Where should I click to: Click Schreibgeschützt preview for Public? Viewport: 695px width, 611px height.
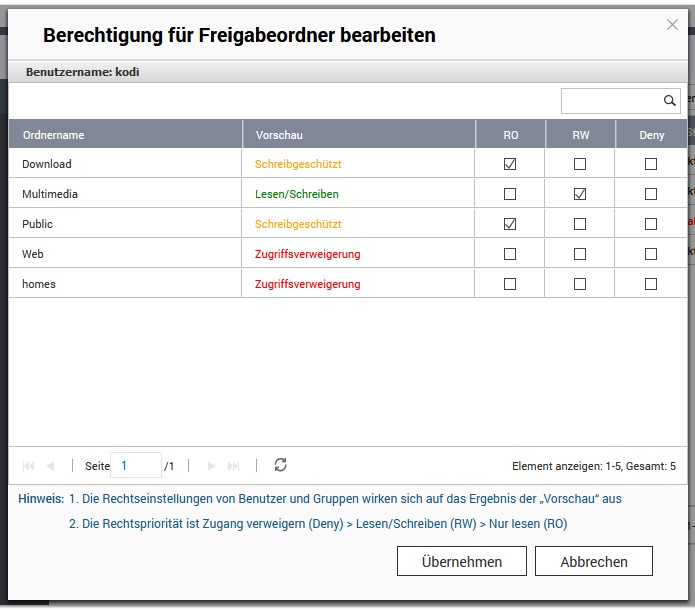click(298, 224)
